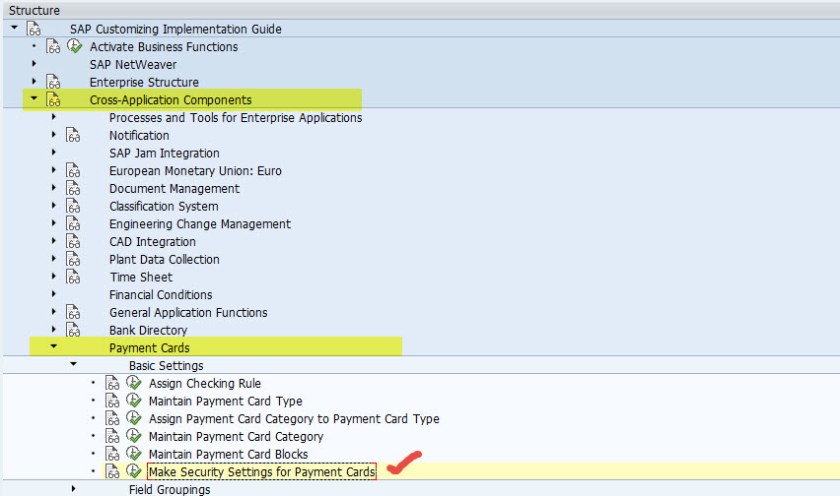The height and width of the screenshot is (496, 840).
Task: Select the General Application Functions entry
Action: (x=188, y=313)
